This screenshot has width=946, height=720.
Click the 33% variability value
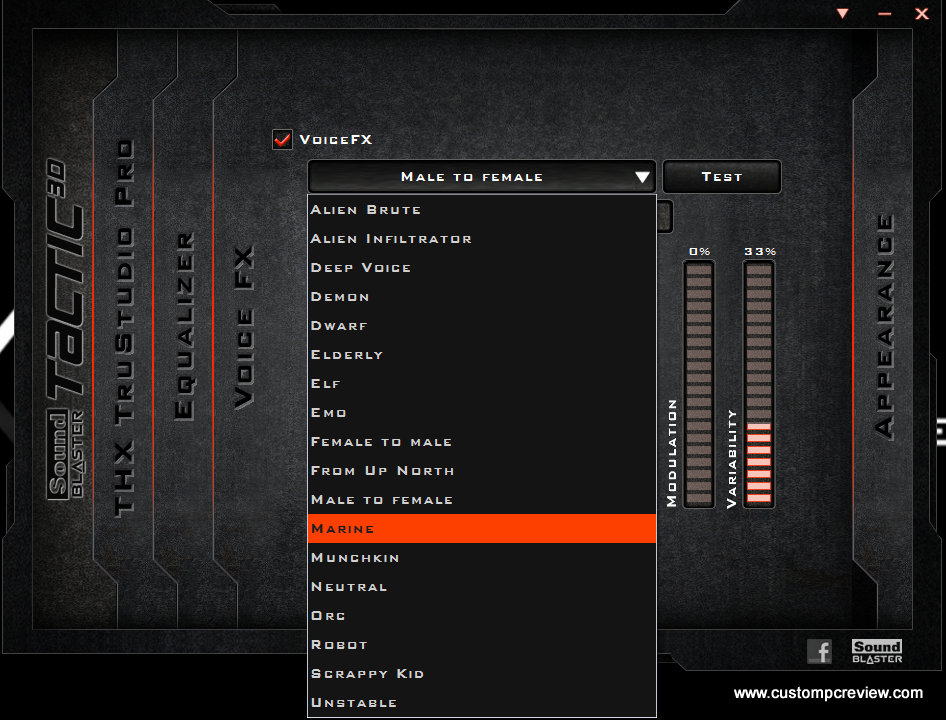(x=760, y=251)
